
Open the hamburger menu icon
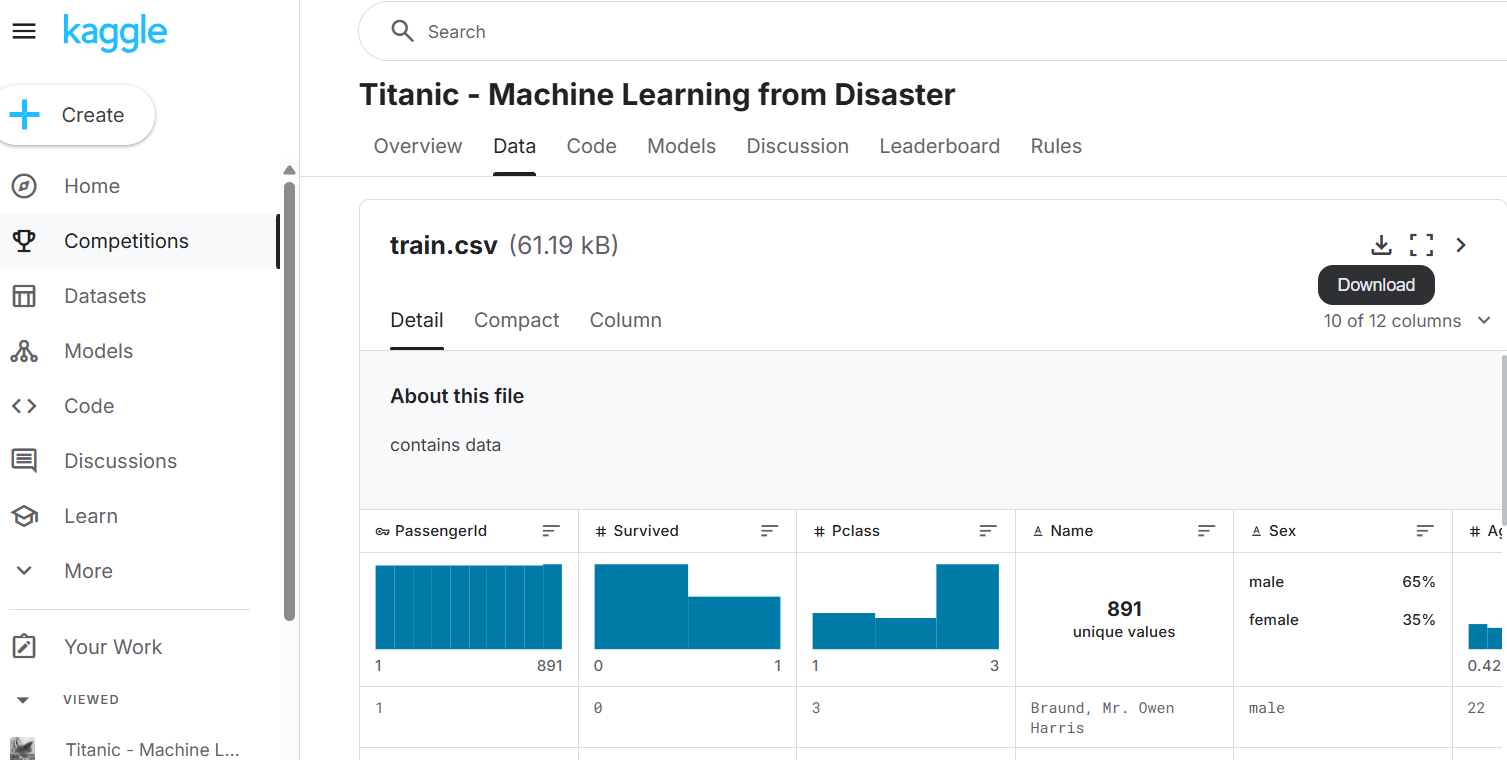(x=24, y=32)
